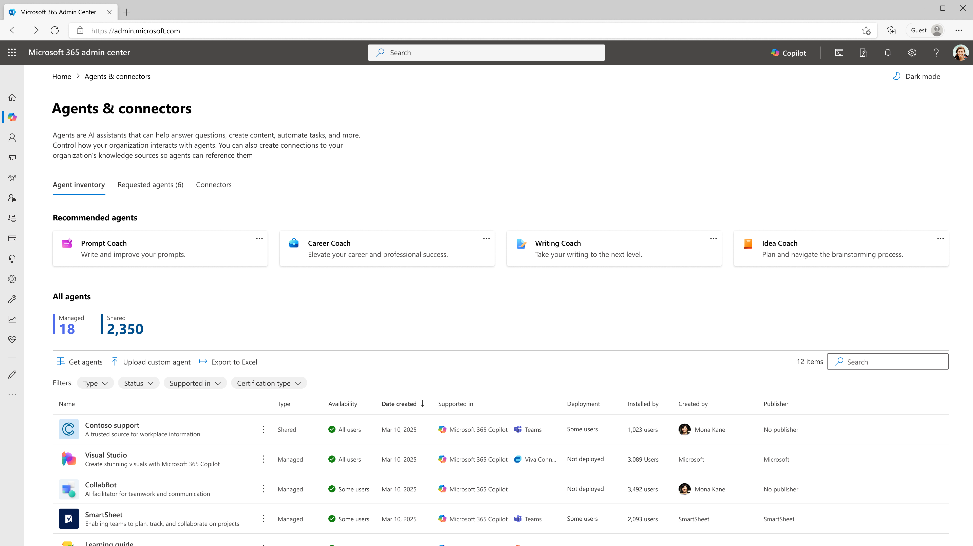Show all navigation via sidebar ellipsis

click(x=12, y=395)
